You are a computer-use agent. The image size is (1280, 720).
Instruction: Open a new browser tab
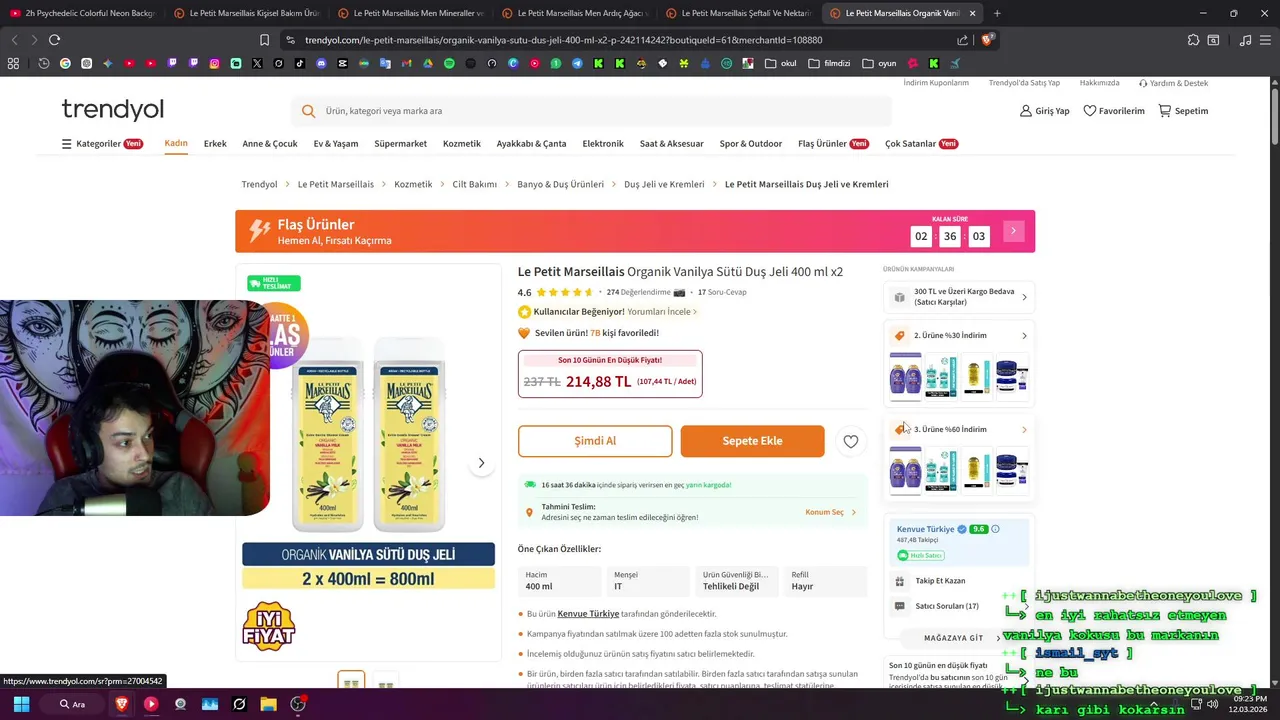pyautogui.click(x=997, y=13)
